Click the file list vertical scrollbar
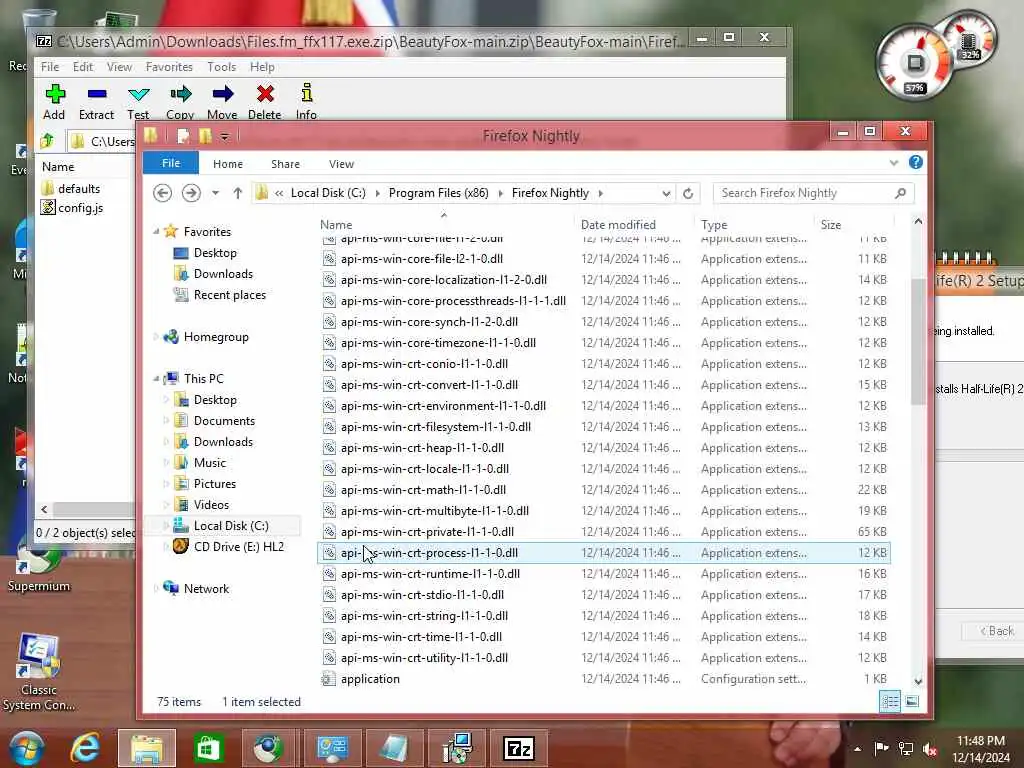Image resolution: width=1024 pixels, height=768 pixels. tap(918, 340)
